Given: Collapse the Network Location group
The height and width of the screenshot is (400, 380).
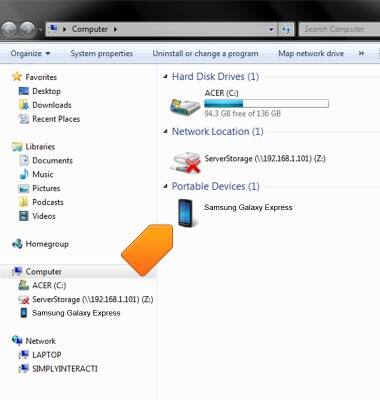Looking at the screenshot, I should tap(165, 132).
